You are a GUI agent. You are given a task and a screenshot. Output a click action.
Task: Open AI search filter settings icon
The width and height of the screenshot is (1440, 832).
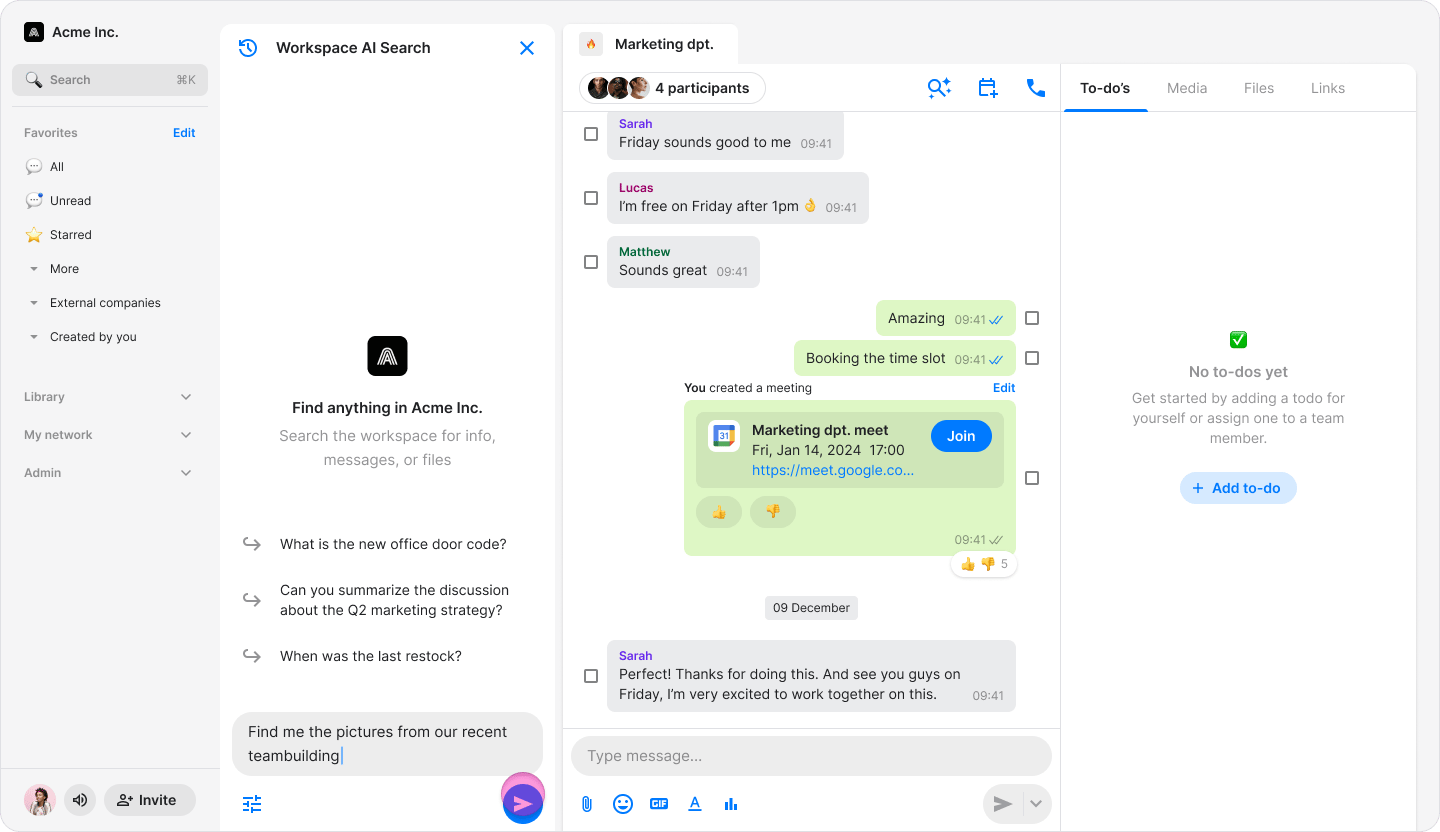[x=252, y=804]
